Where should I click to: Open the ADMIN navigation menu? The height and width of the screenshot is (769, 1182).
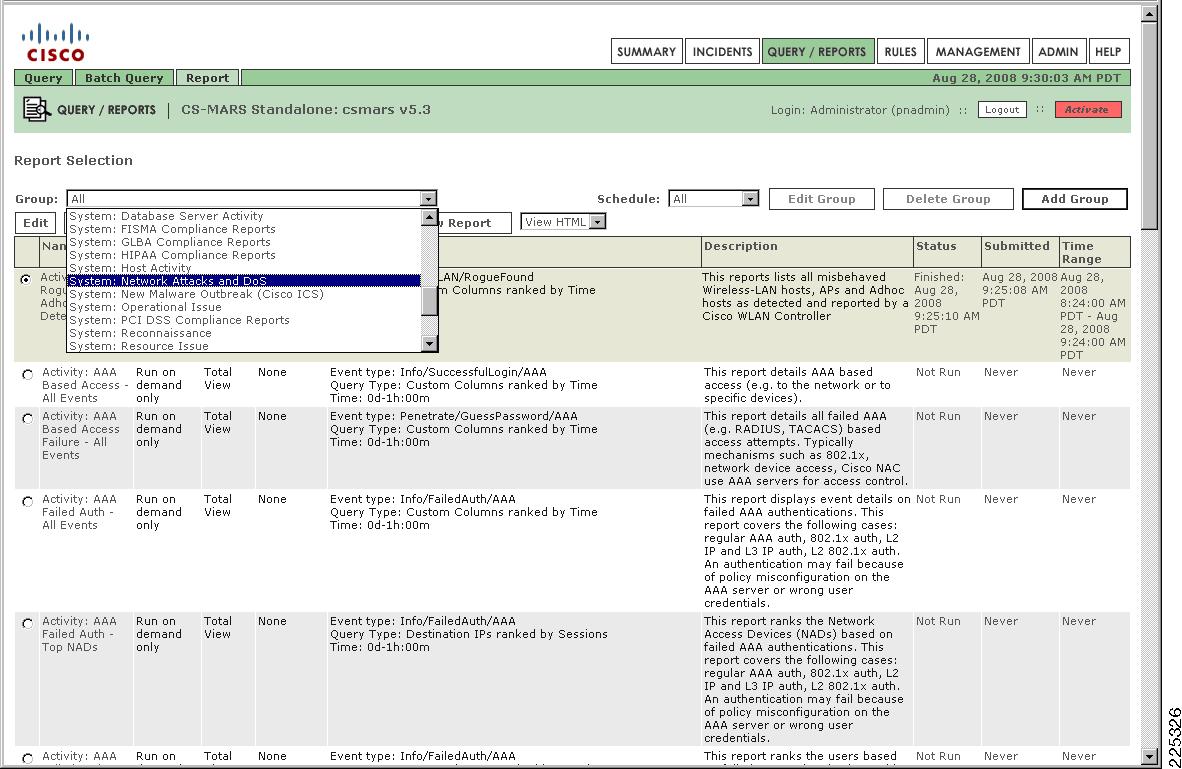(1058, 51)
